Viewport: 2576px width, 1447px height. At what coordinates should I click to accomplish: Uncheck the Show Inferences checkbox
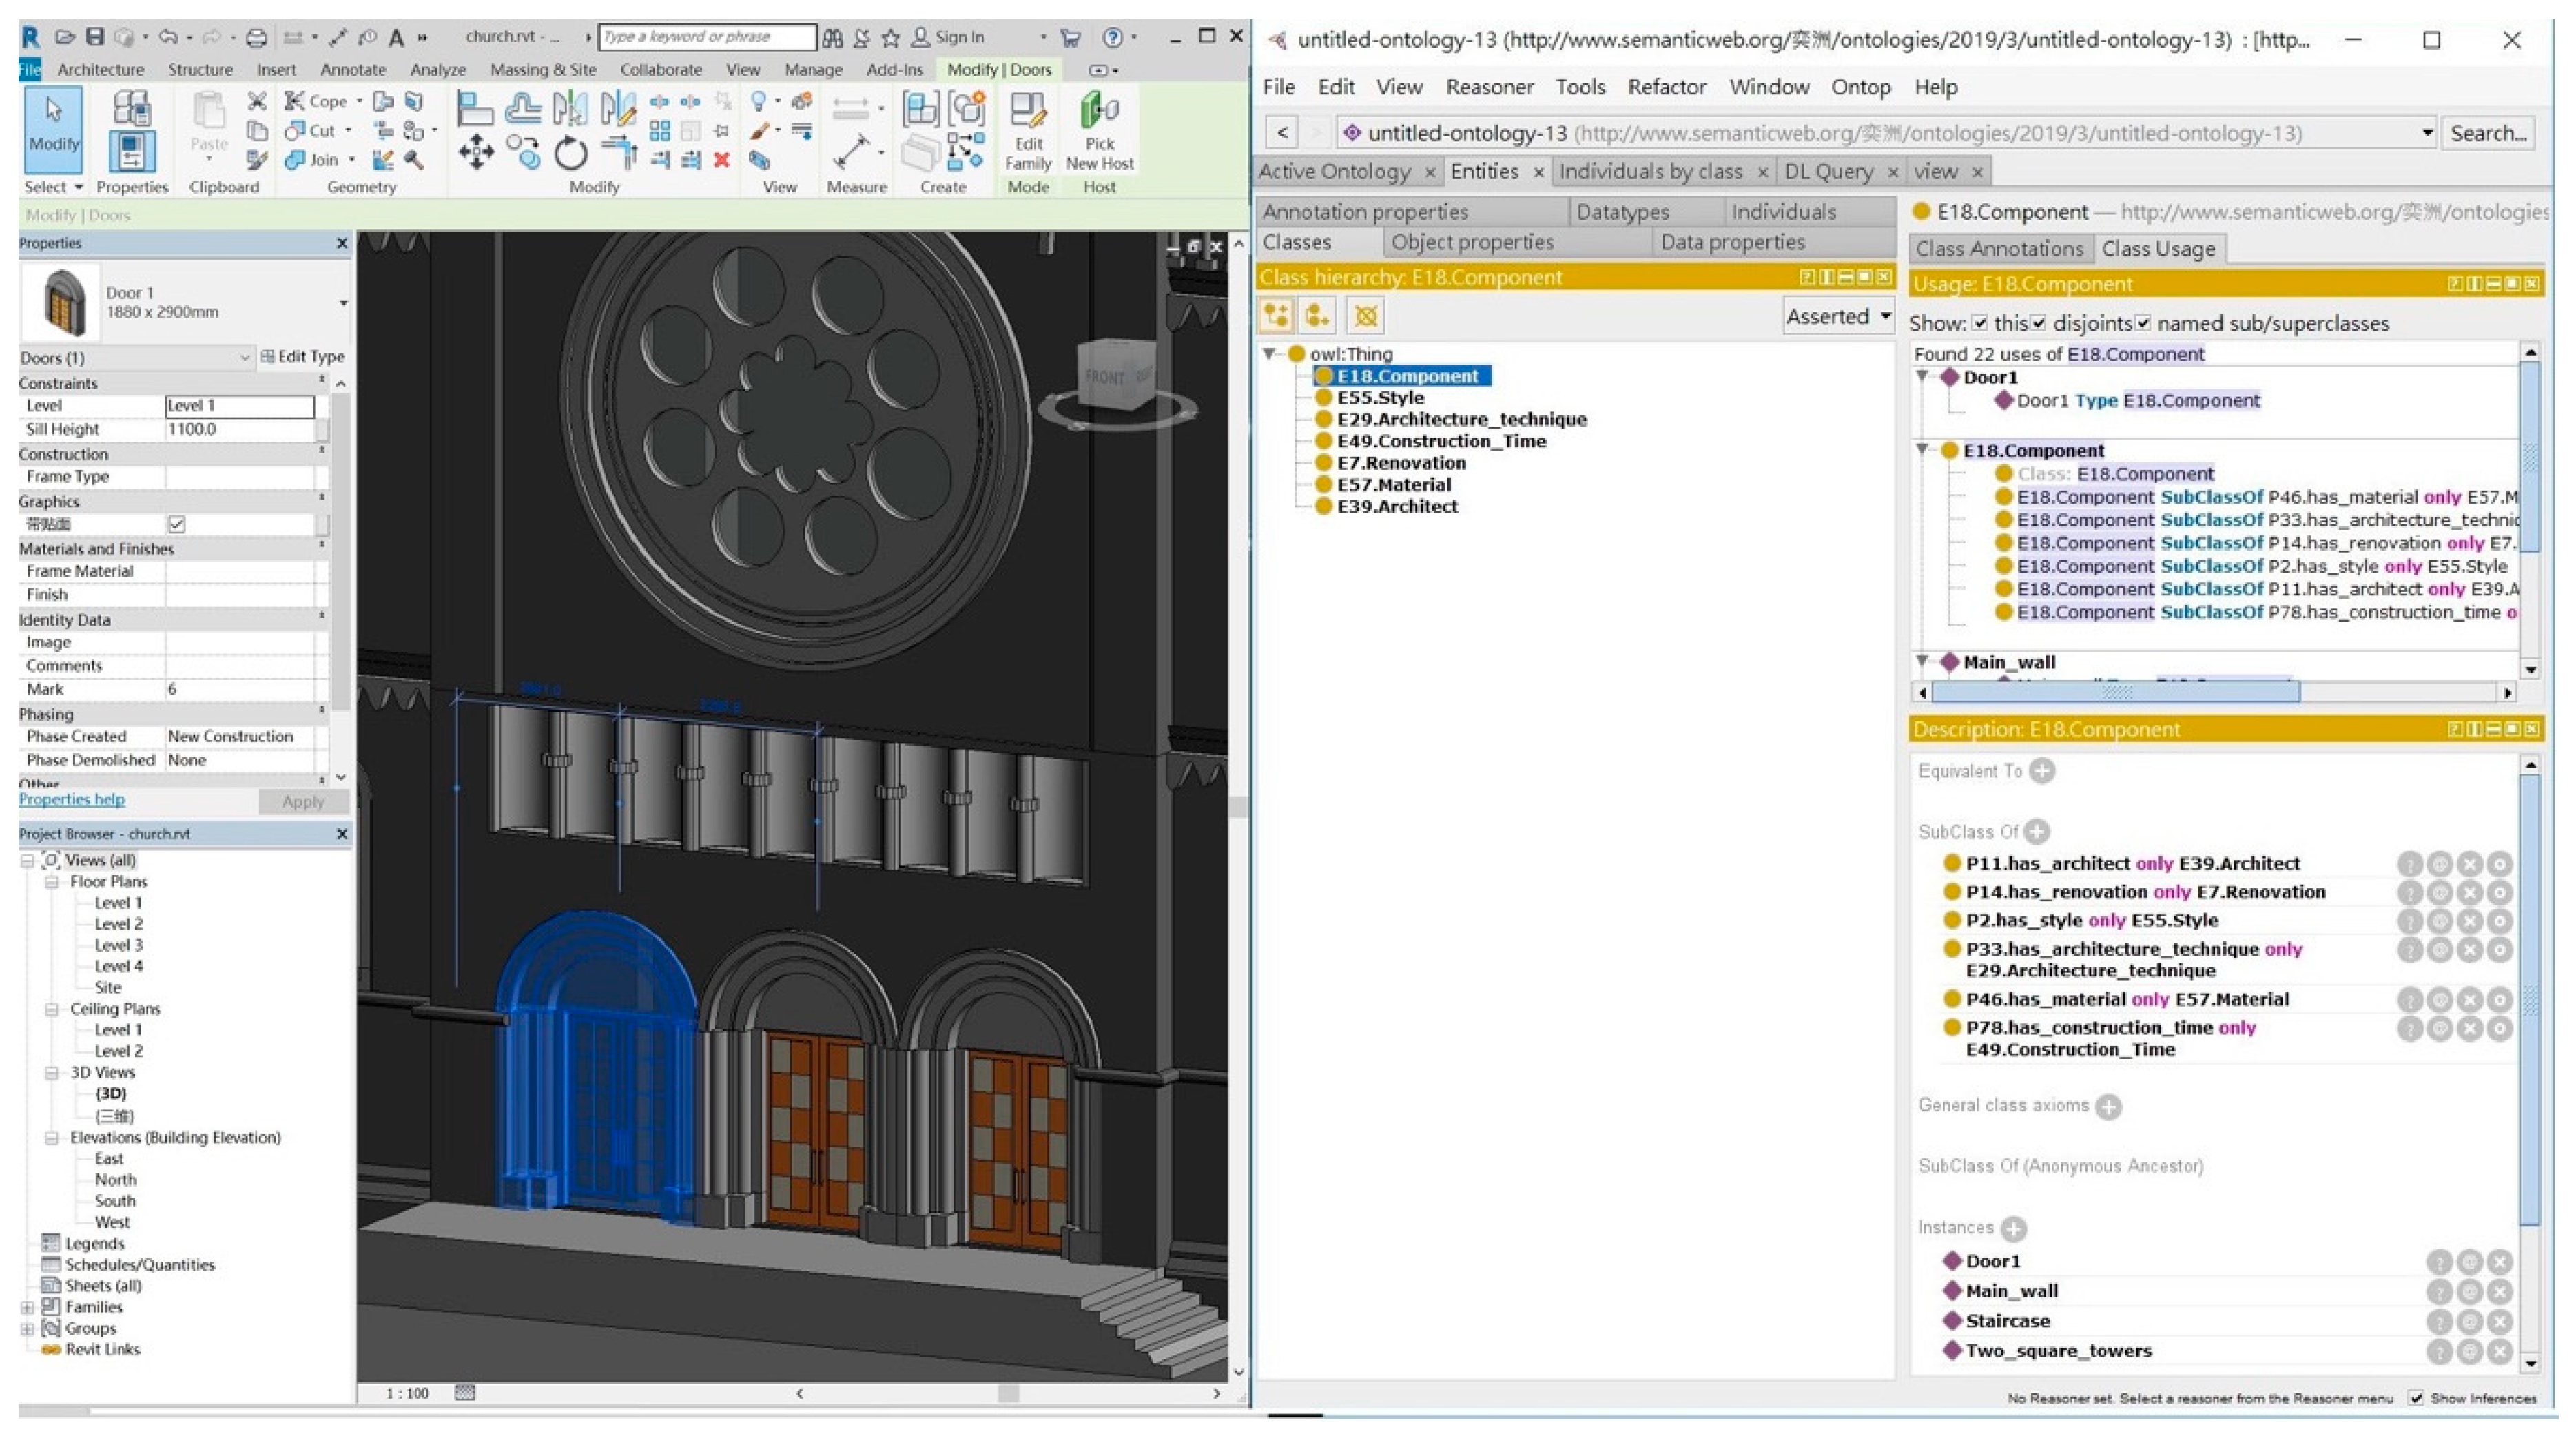pyautogui.click(x=2415, y=1398)
